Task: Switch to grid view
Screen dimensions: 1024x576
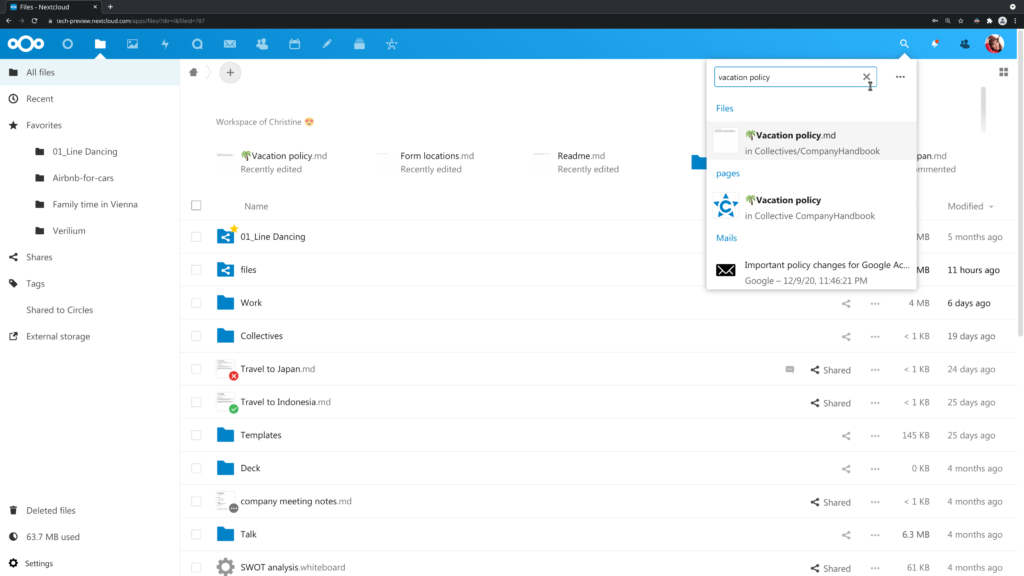Action: click(x=1004, y=72)
